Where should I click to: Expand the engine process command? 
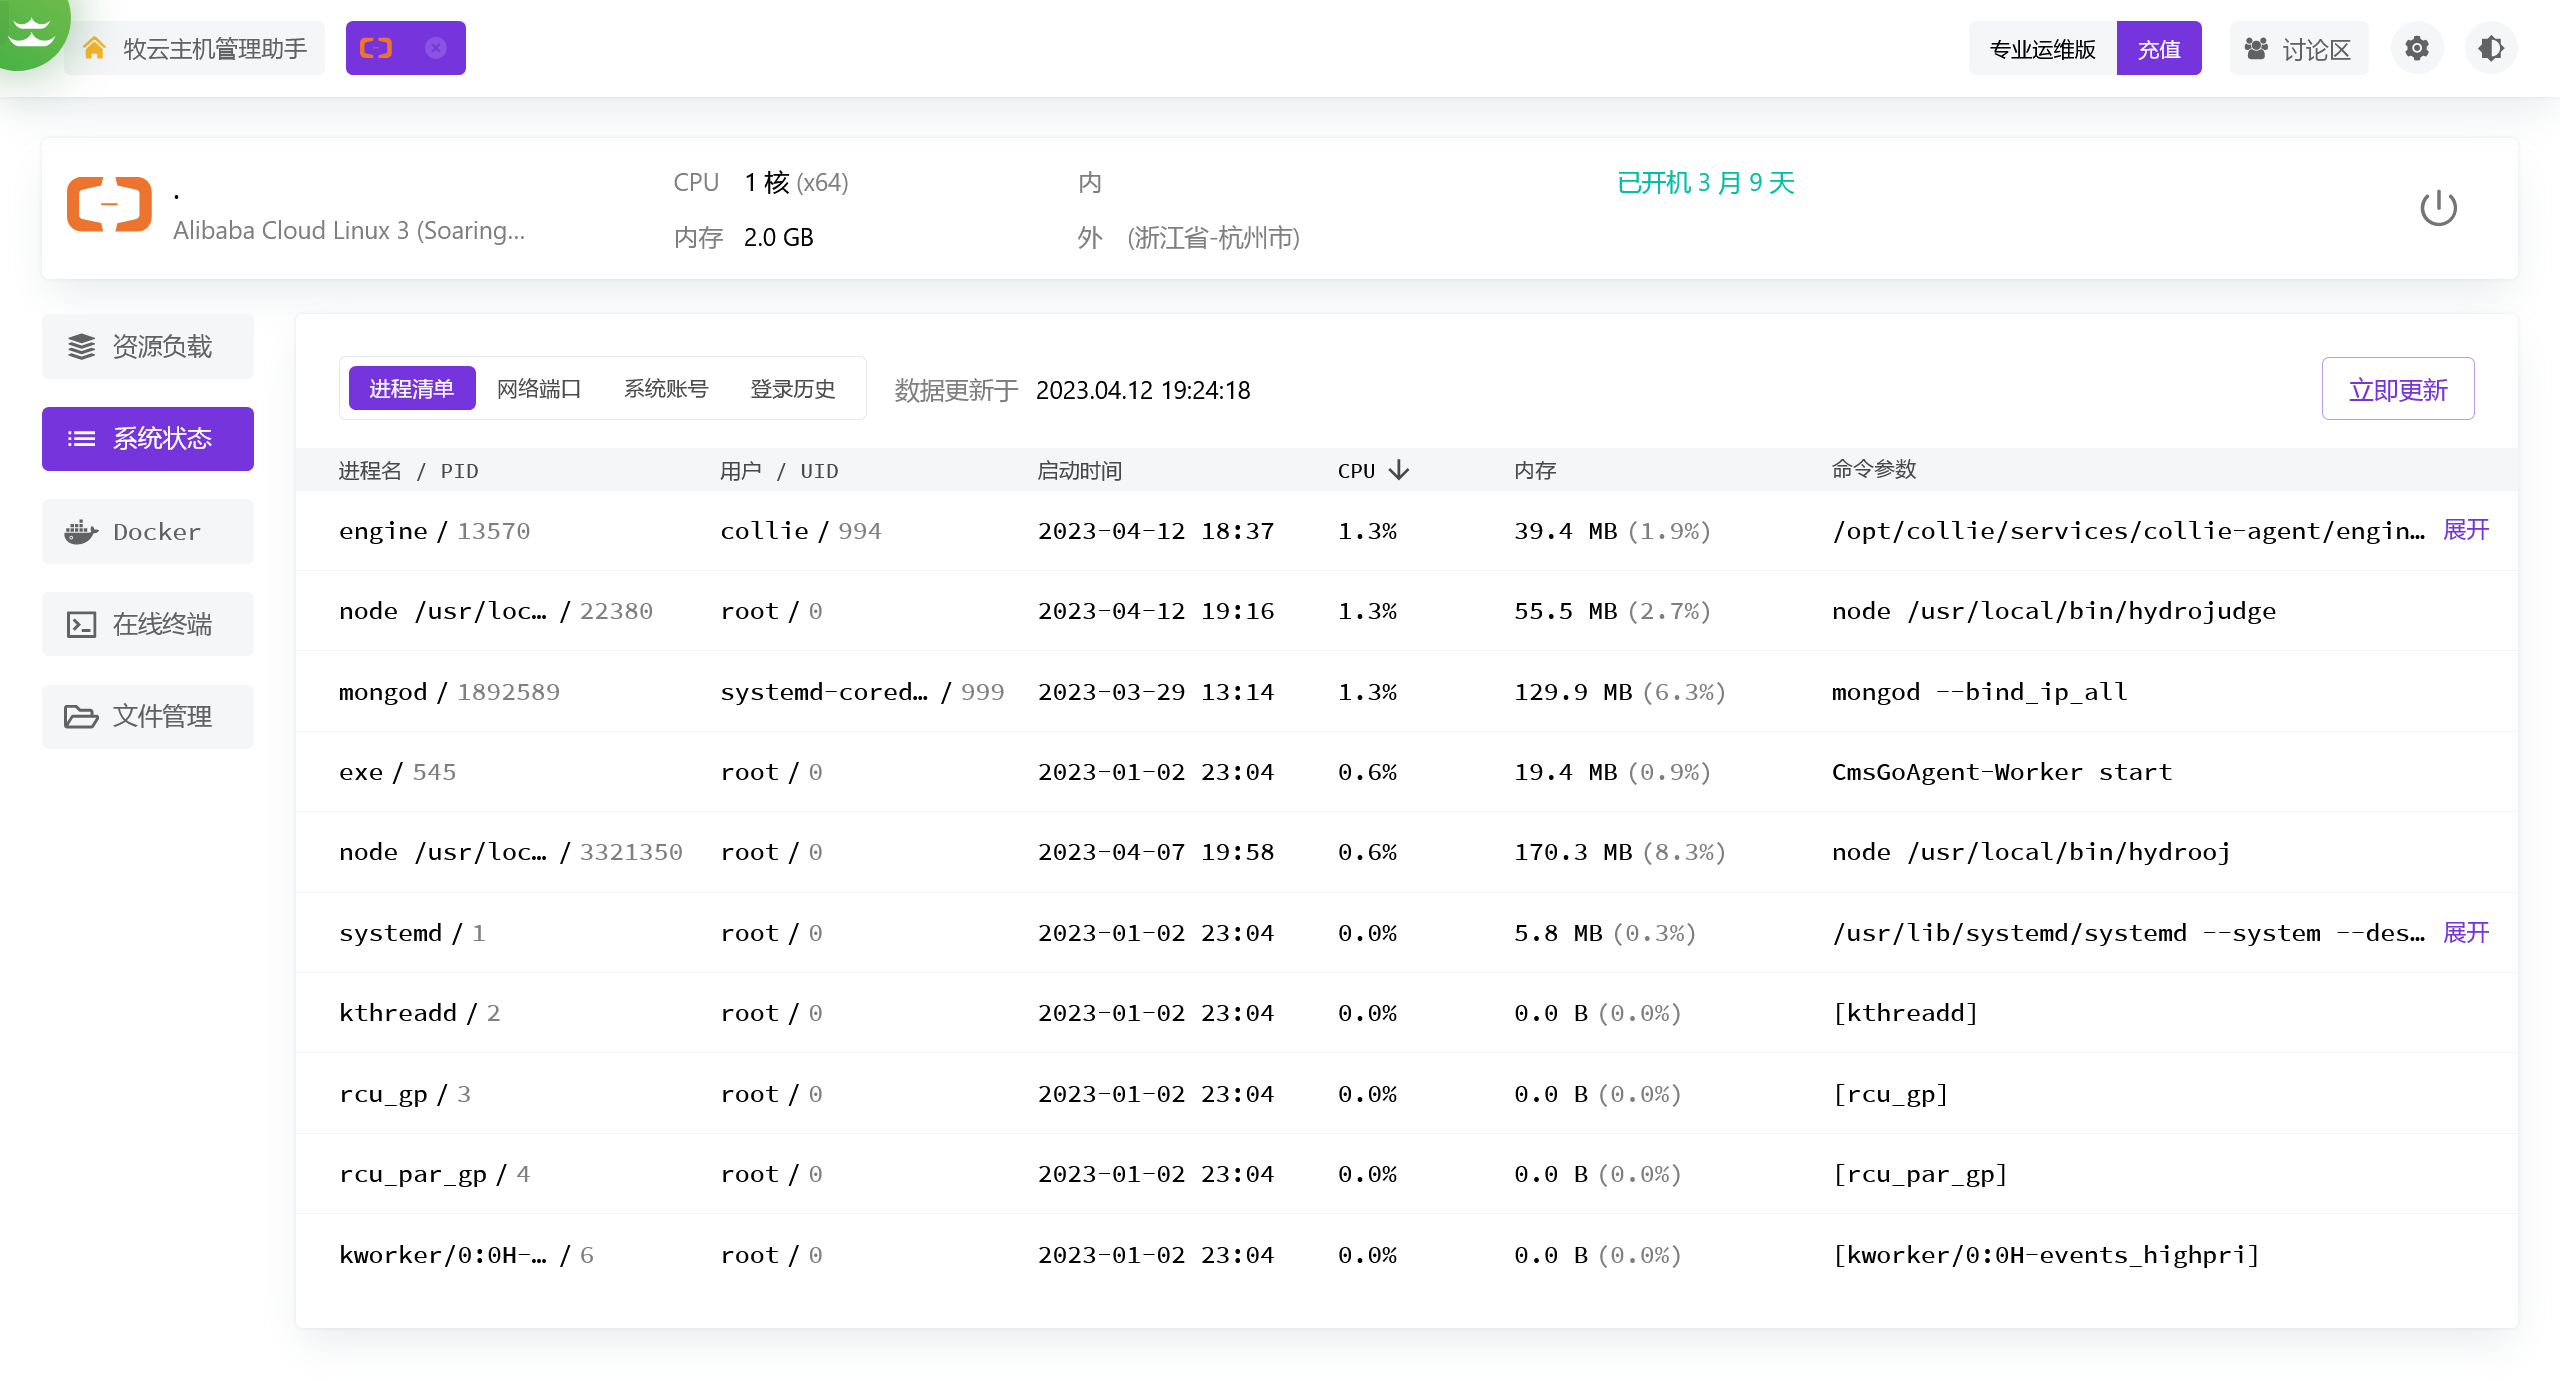[x=2465, y=530]
